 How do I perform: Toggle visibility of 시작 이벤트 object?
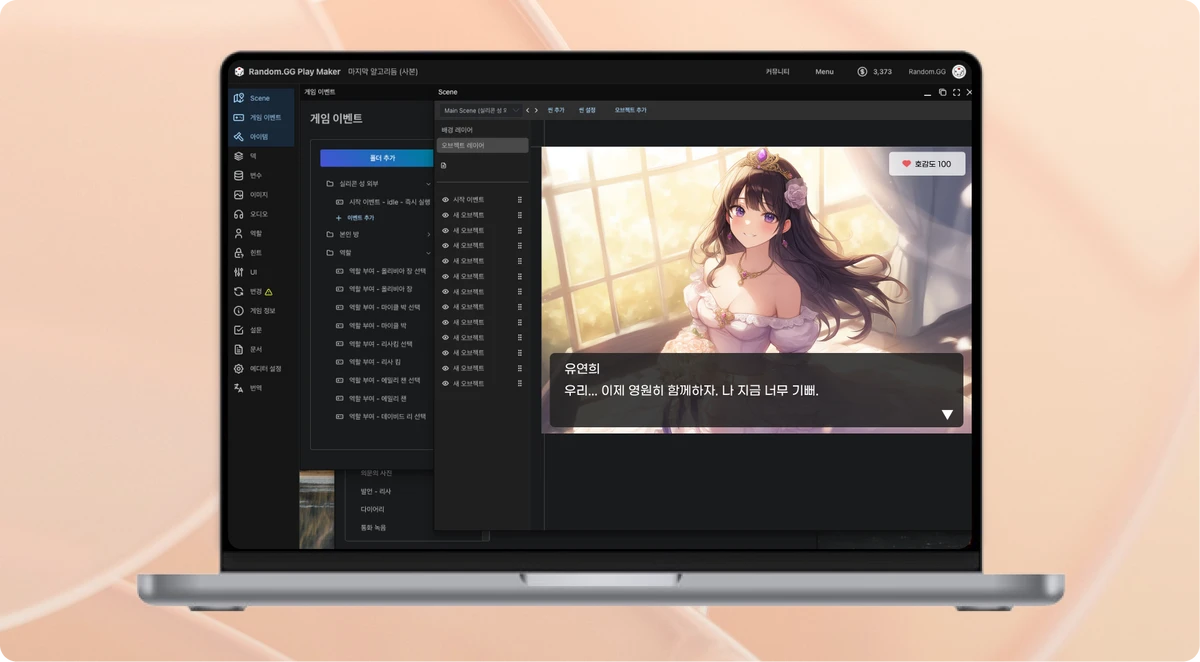click(x=446, y=200)
